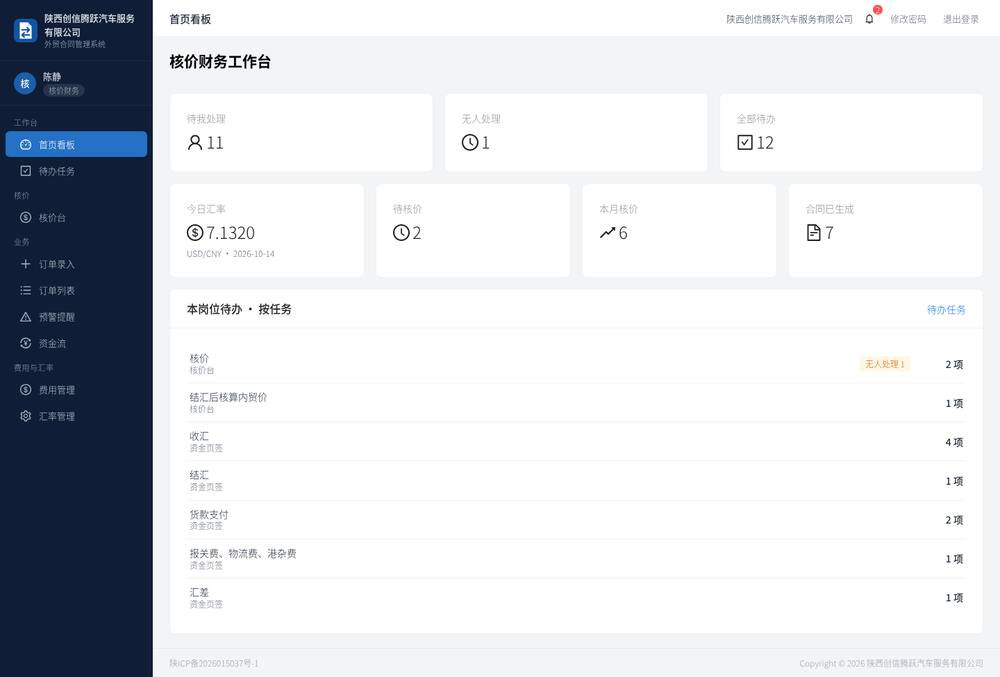Click the clock icon in 无人处理 card

coord(470,143)
